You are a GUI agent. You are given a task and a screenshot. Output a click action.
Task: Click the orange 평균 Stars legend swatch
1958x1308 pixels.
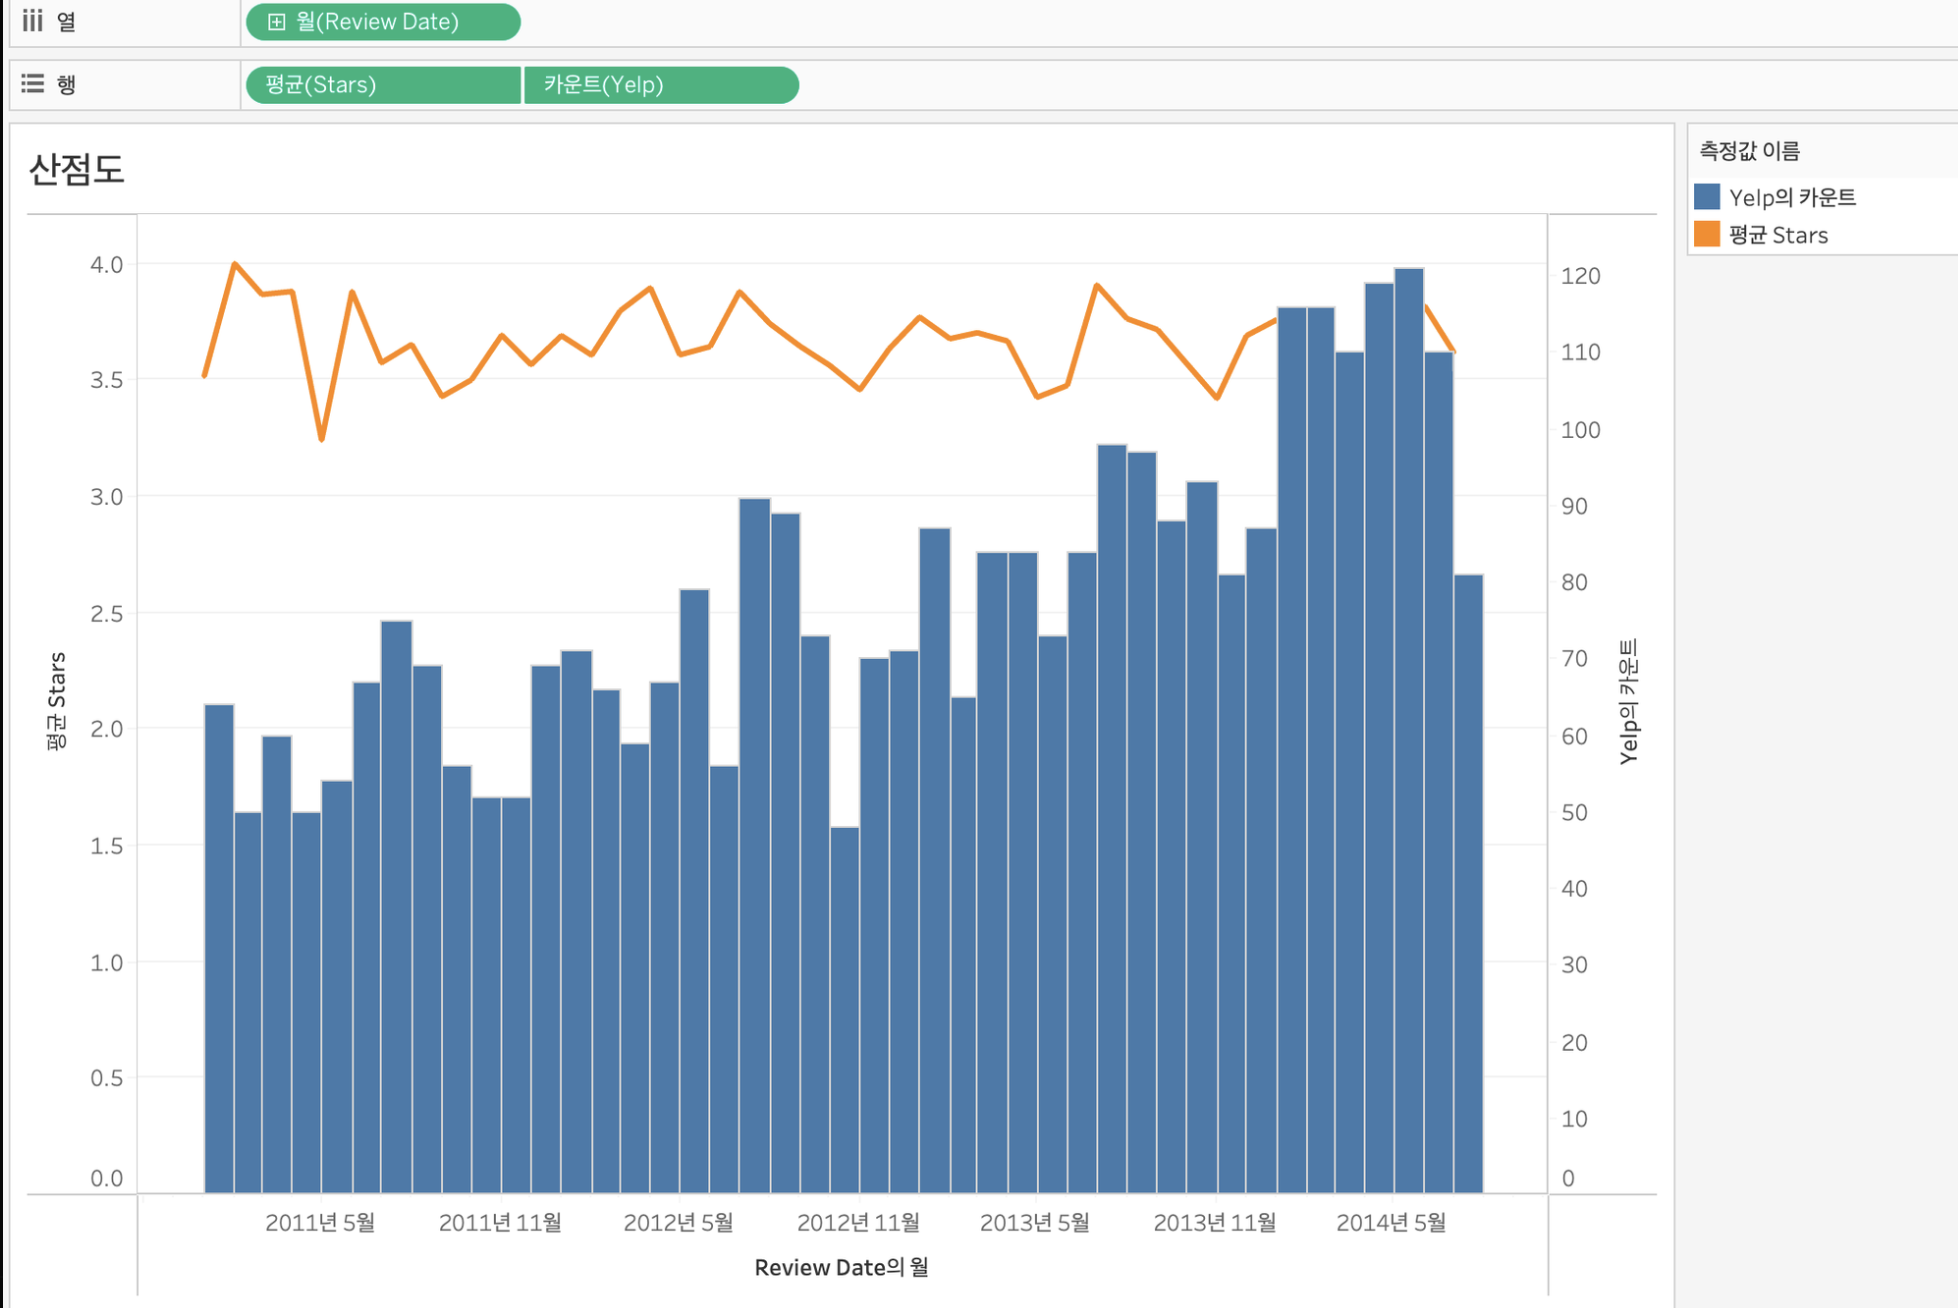click(1707, 235)
